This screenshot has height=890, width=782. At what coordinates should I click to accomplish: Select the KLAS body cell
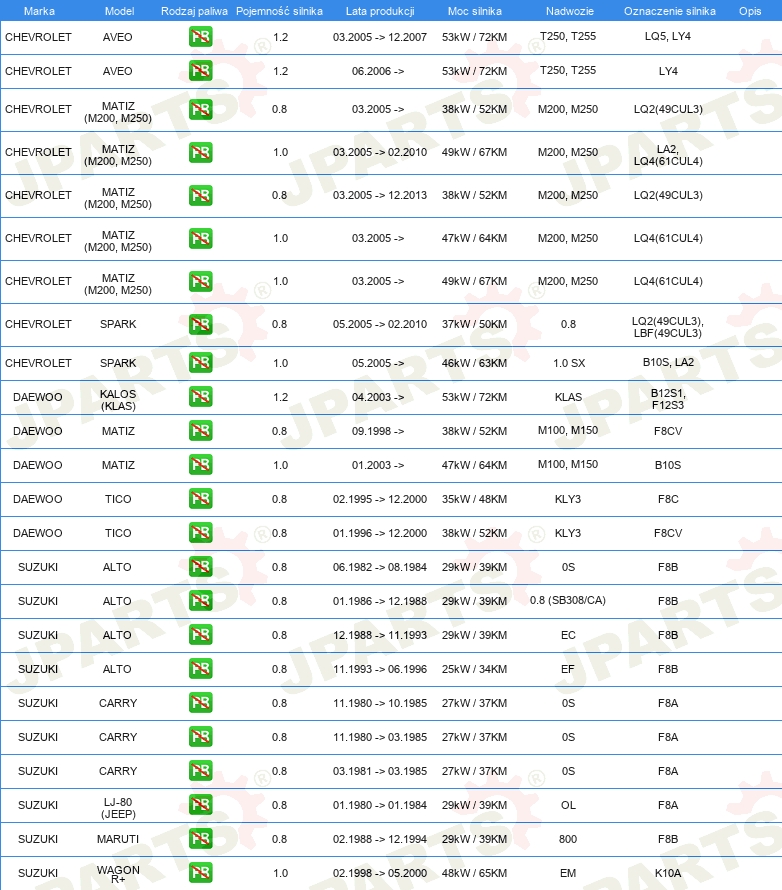(569, 397)
